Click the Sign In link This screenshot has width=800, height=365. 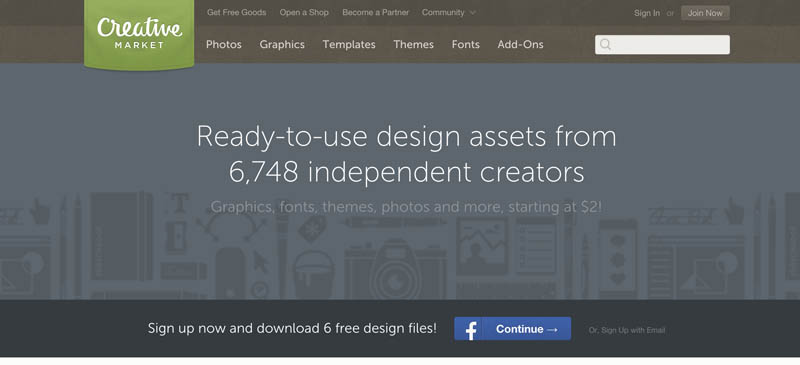[x=646, y=13]
